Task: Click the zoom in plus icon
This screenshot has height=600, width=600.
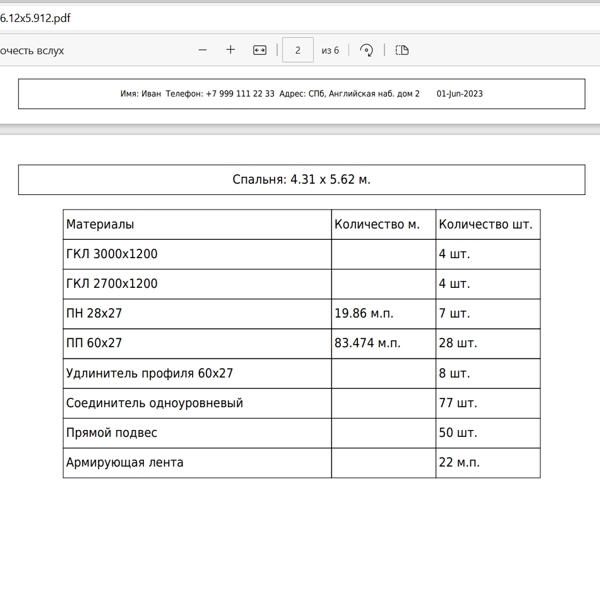Action: pos(230,50)
